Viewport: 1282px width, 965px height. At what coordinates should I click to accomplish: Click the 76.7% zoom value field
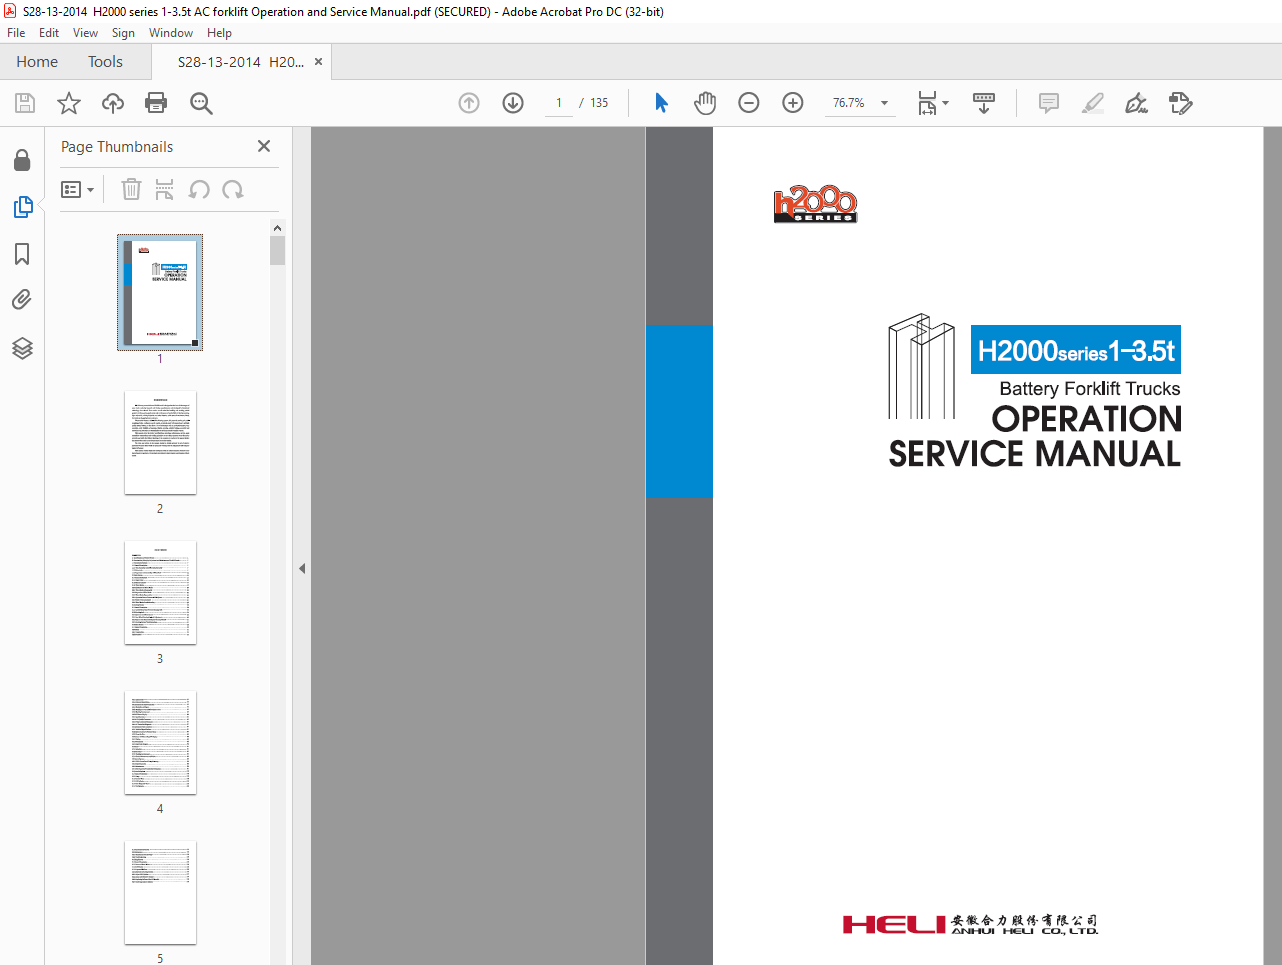click(850, 103)
